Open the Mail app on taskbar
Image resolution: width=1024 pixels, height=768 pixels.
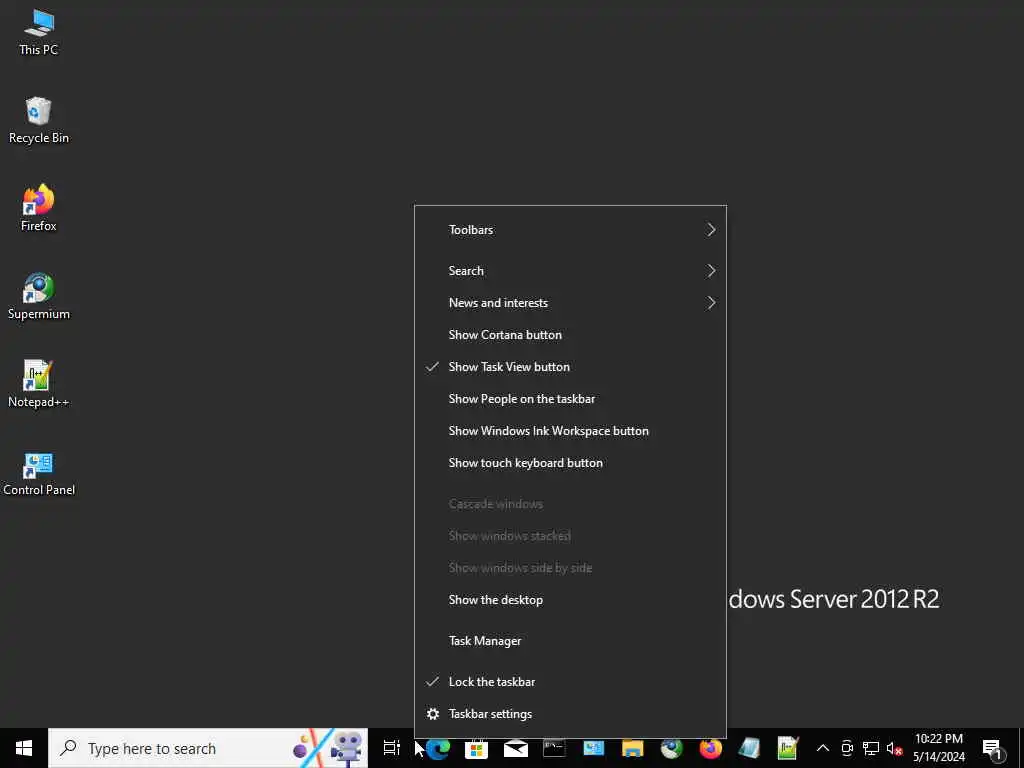pyautogui.click(x=516, y=748)
